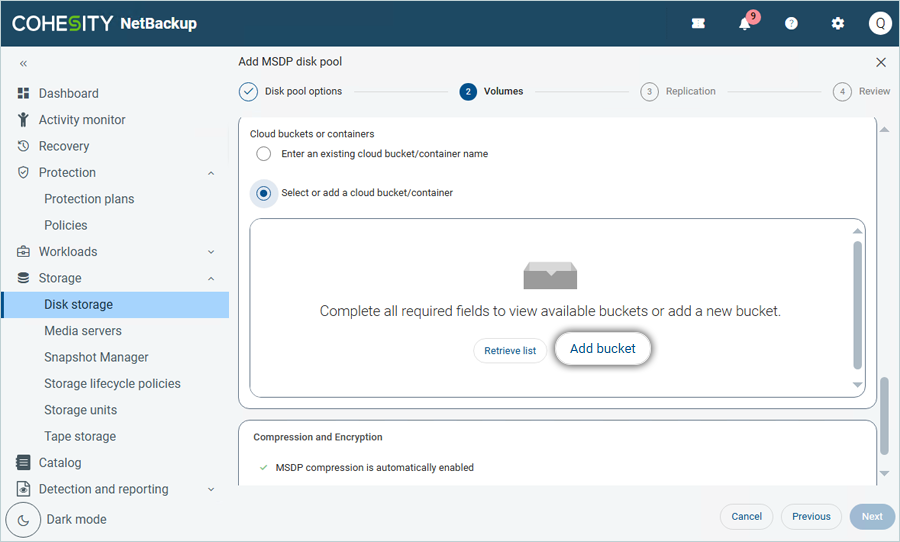Click the help question mark icon
The width and height of the screenshot is (900, 542).
tap(791, 24)
